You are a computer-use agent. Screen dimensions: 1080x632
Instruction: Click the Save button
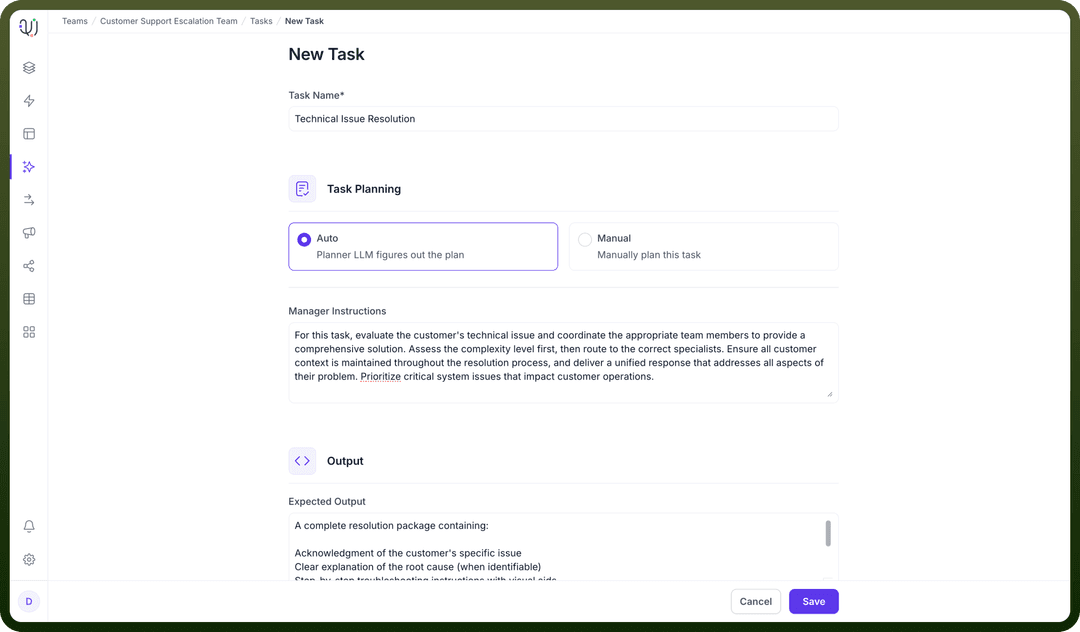tap(813, 602)
